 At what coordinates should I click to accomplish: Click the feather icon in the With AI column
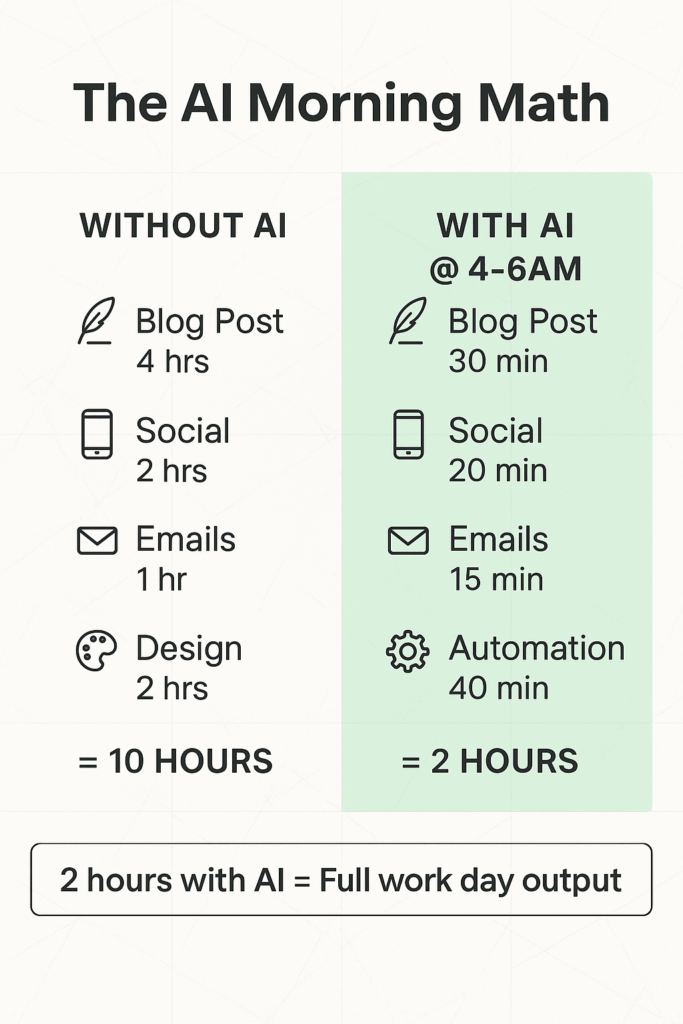coord(408,321)
